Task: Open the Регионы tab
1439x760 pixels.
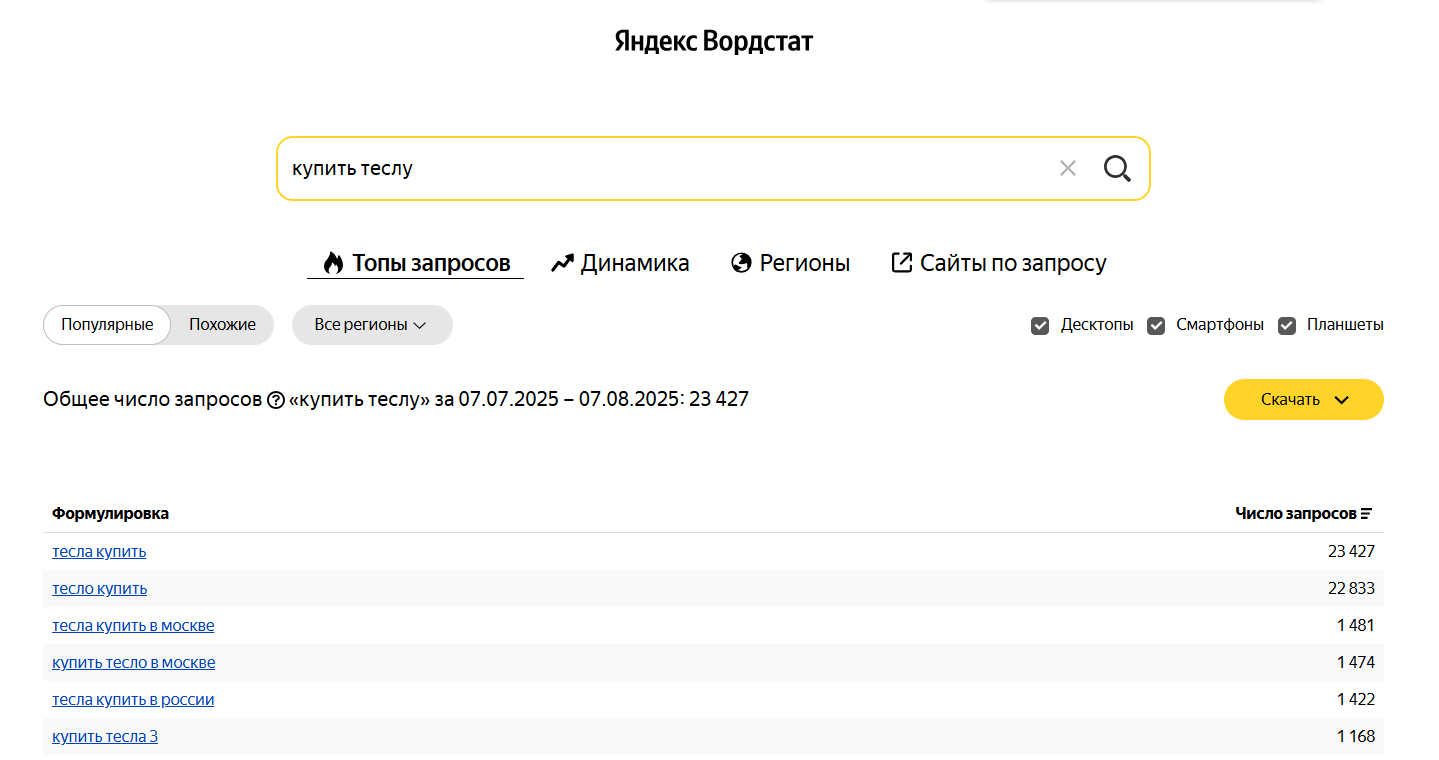Action: (790, 263)
